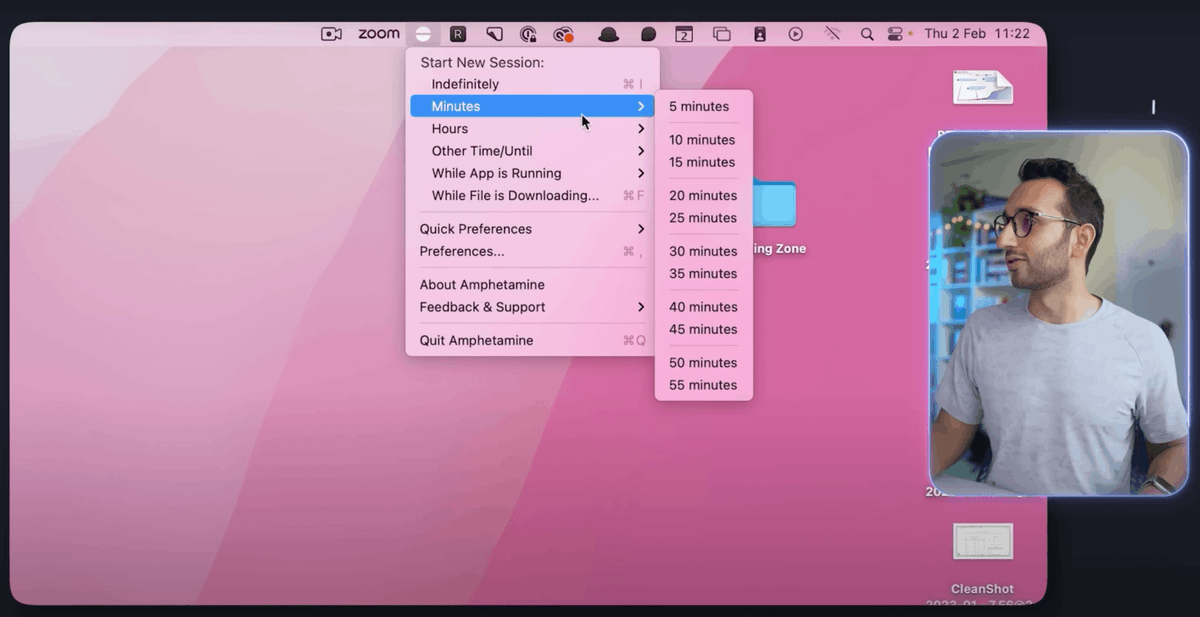The image size is (1200, 617).
Task: Click the Wi-Fi disabled slash icon
Action: click(832, 34)
